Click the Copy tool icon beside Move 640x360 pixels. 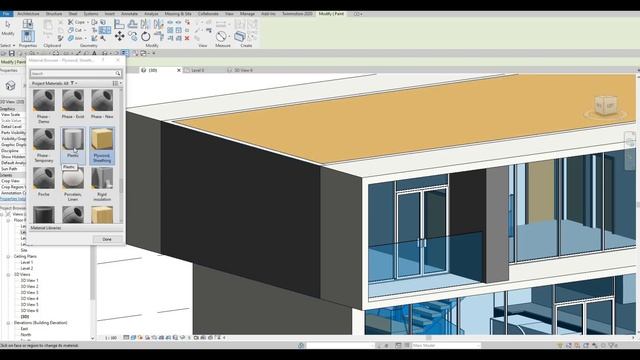[133, 37]
